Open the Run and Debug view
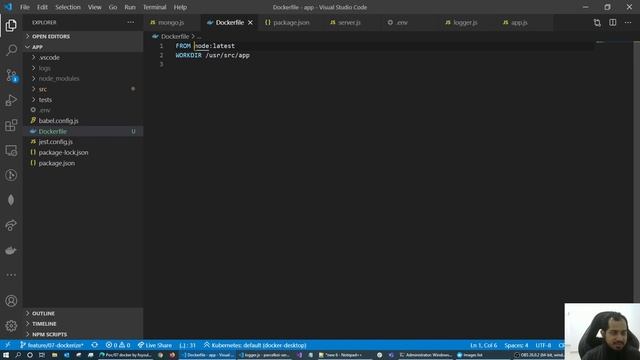Screen dimensions: 640x360 point(11,100)
